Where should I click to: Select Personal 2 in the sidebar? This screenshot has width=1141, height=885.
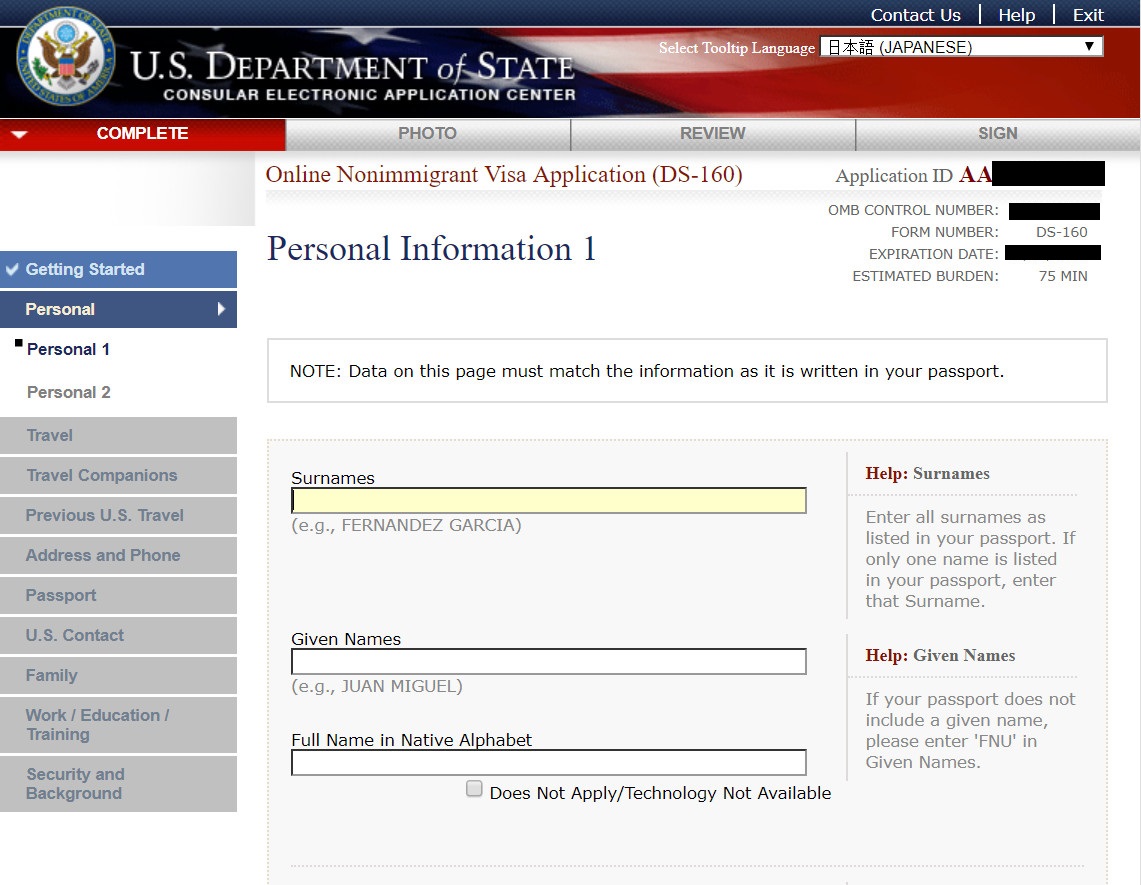click(68, 392)
